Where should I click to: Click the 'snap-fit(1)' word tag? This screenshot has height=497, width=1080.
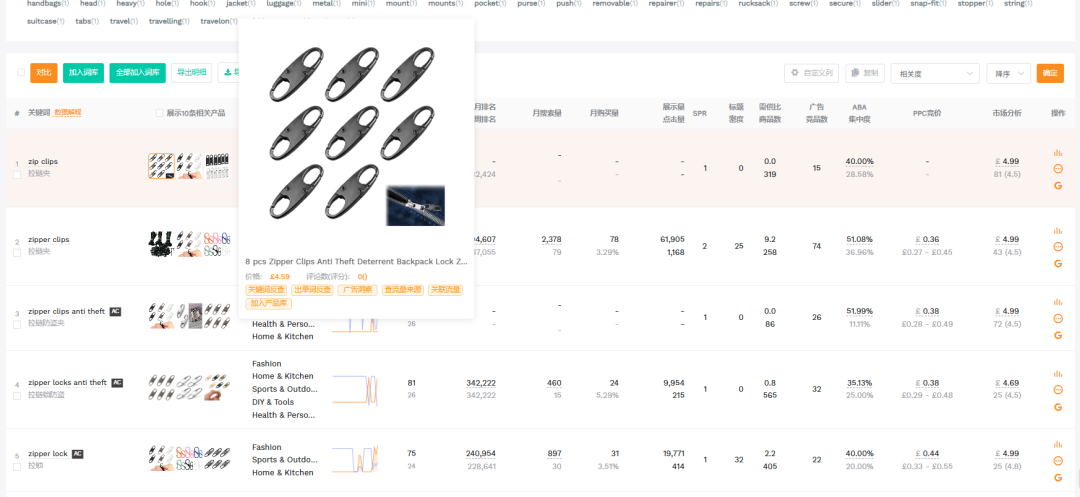tap(928, 3)
